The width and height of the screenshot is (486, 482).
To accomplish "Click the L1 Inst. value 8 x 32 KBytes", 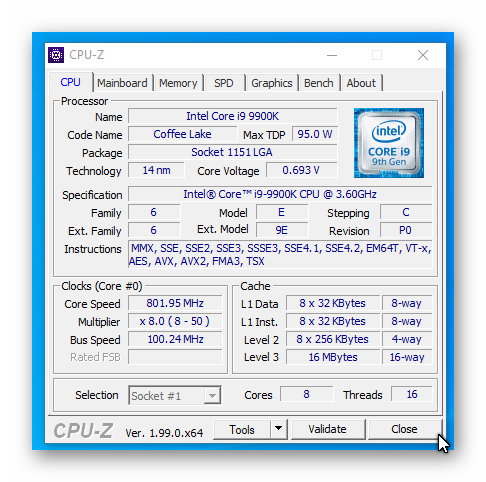I will tap(333, 321).
